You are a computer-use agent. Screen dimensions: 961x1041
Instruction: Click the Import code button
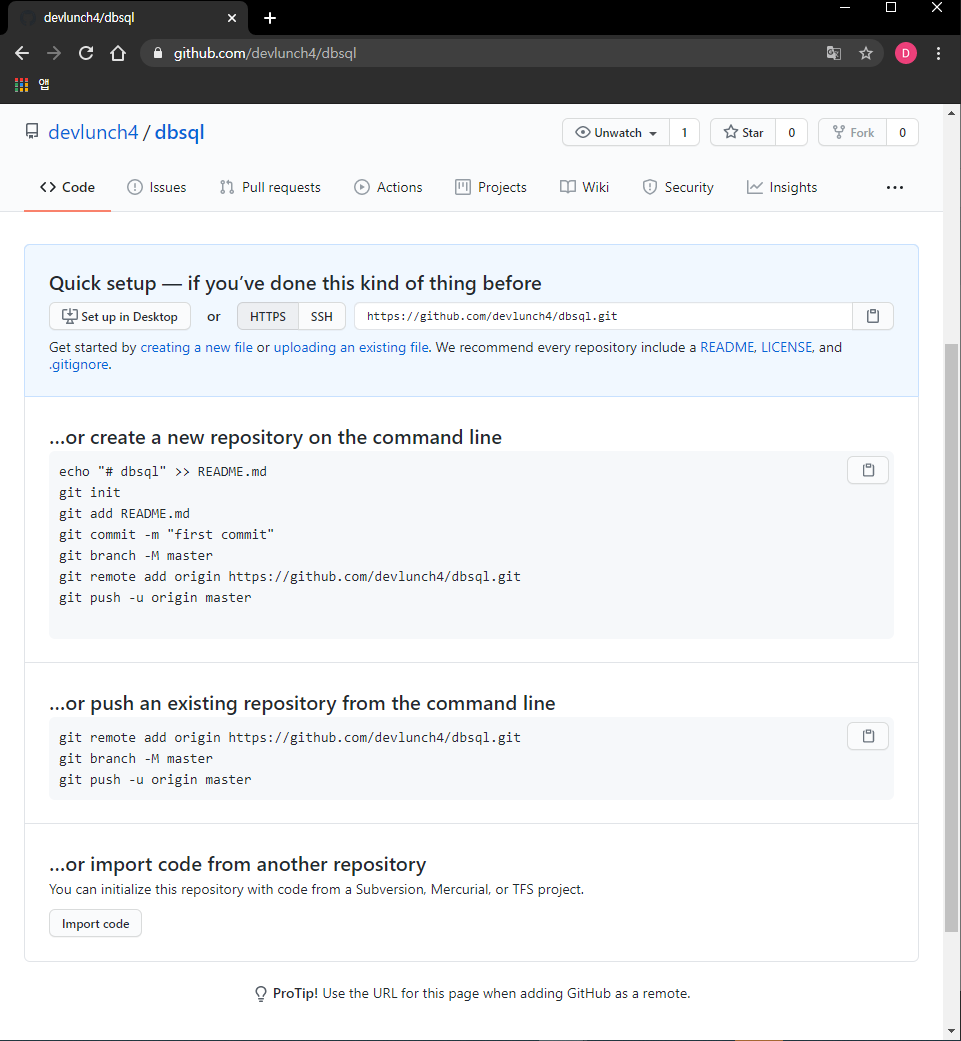coord(96,923)
